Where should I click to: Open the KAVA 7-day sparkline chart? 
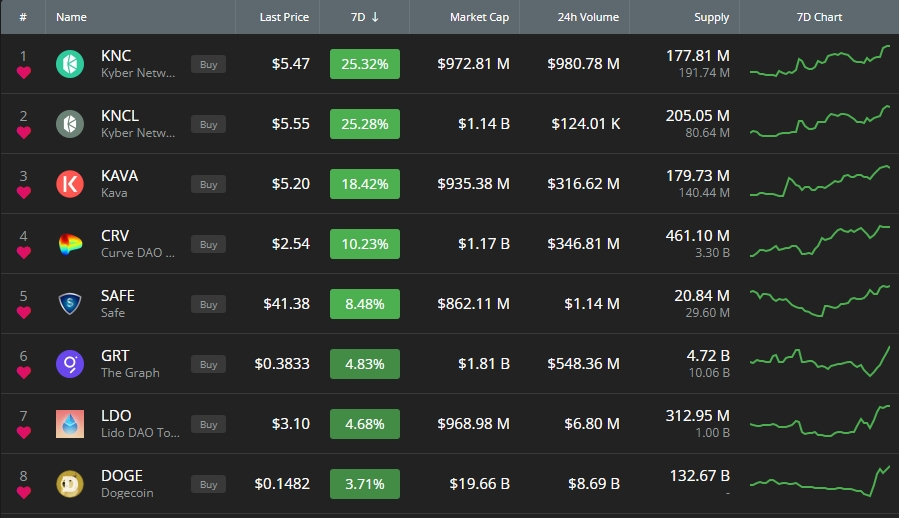tap(820, 181)
